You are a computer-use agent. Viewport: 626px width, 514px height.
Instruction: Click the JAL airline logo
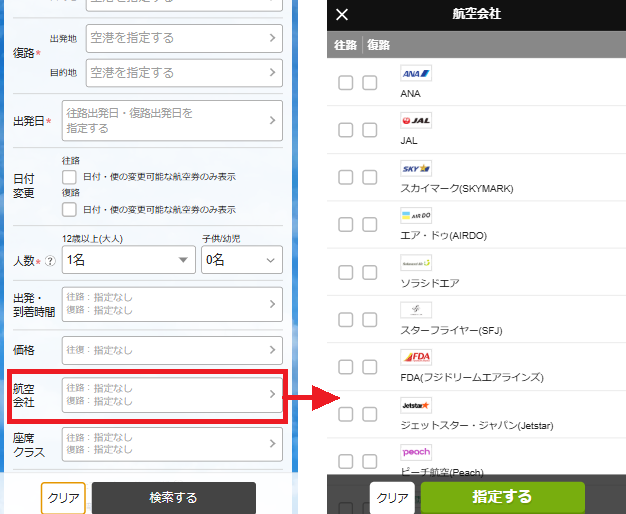(415, 121)
